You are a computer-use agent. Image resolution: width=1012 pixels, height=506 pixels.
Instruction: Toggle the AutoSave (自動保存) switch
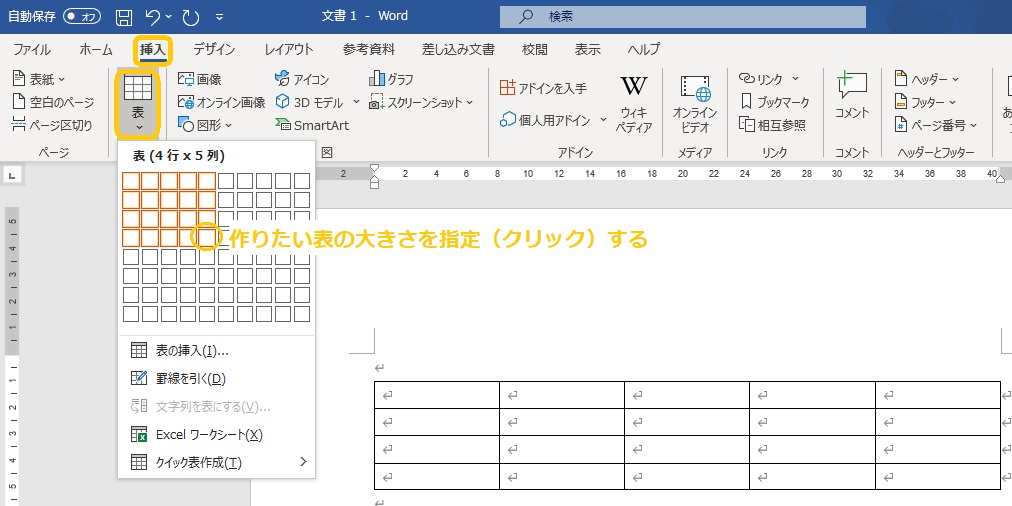pyautogui.click(x=81, y=17)
